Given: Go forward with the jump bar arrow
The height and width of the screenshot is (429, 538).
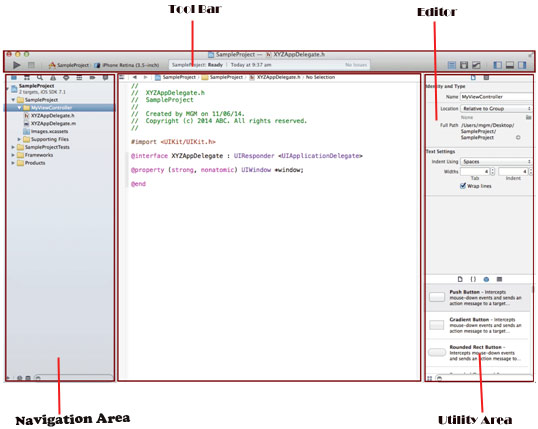Looking at the screenshot, I should tap(145, 77).
